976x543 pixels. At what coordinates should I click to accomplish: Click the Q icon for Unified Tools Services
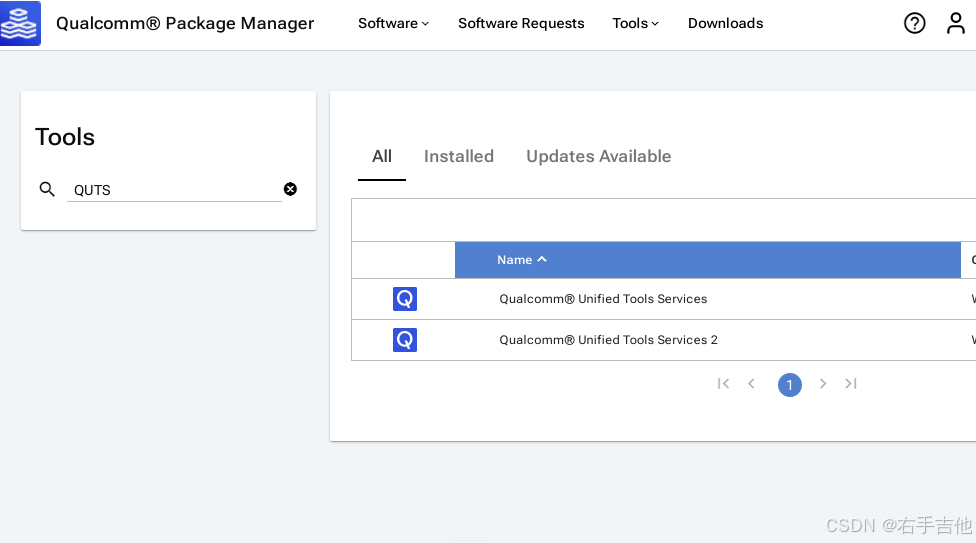(405, 299)
